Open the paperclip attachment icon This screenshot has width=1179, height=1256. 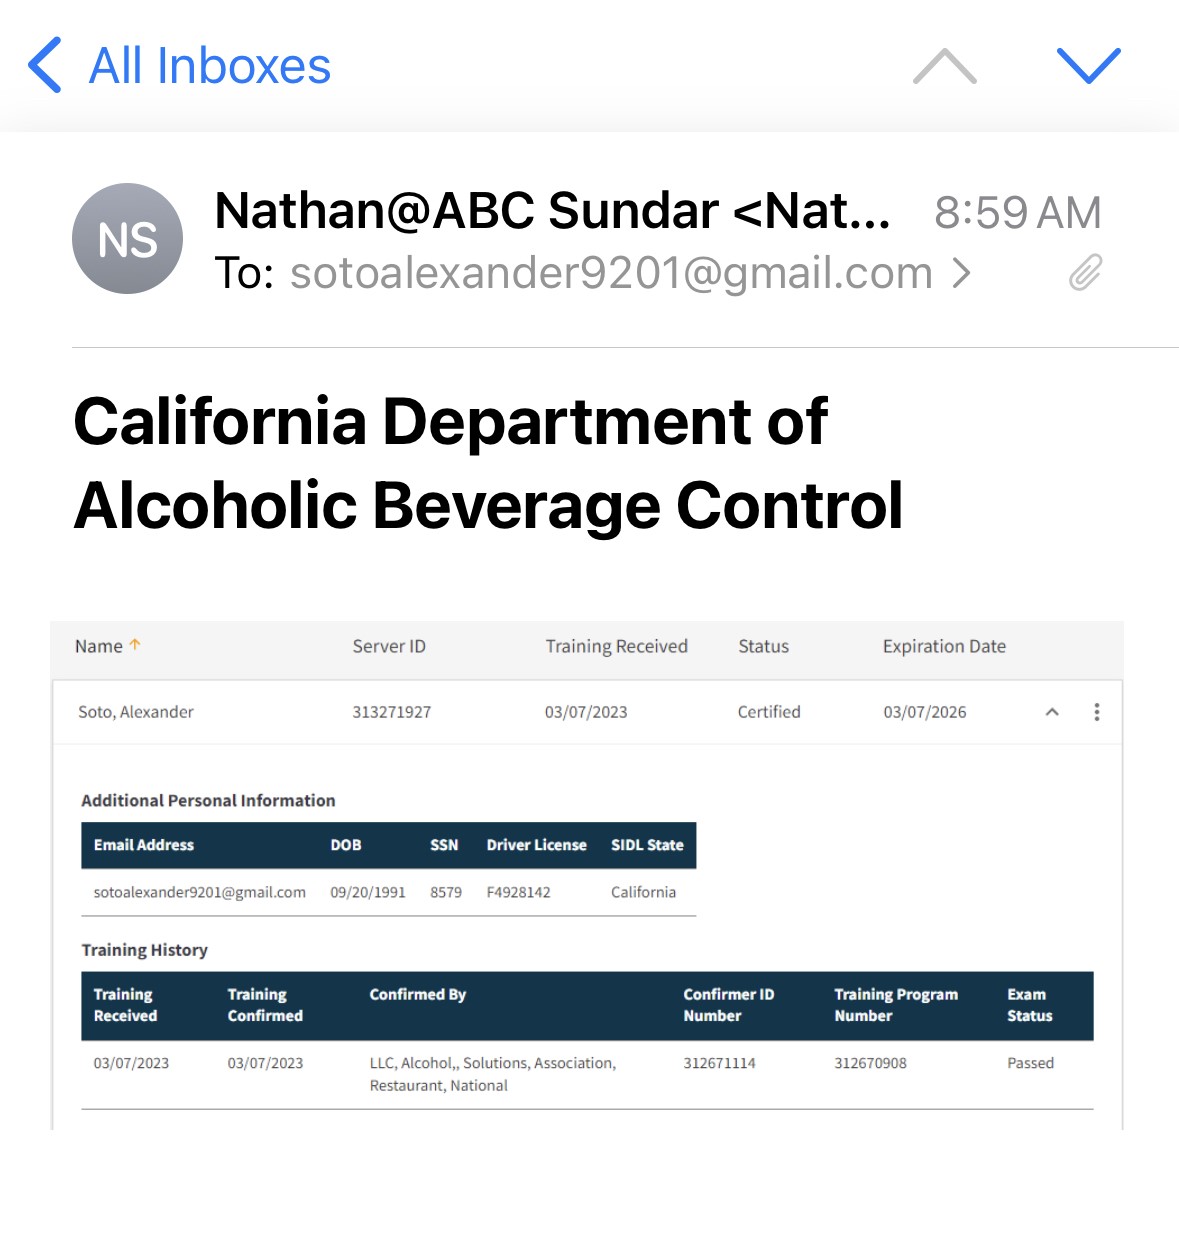tap(1085, 272)
